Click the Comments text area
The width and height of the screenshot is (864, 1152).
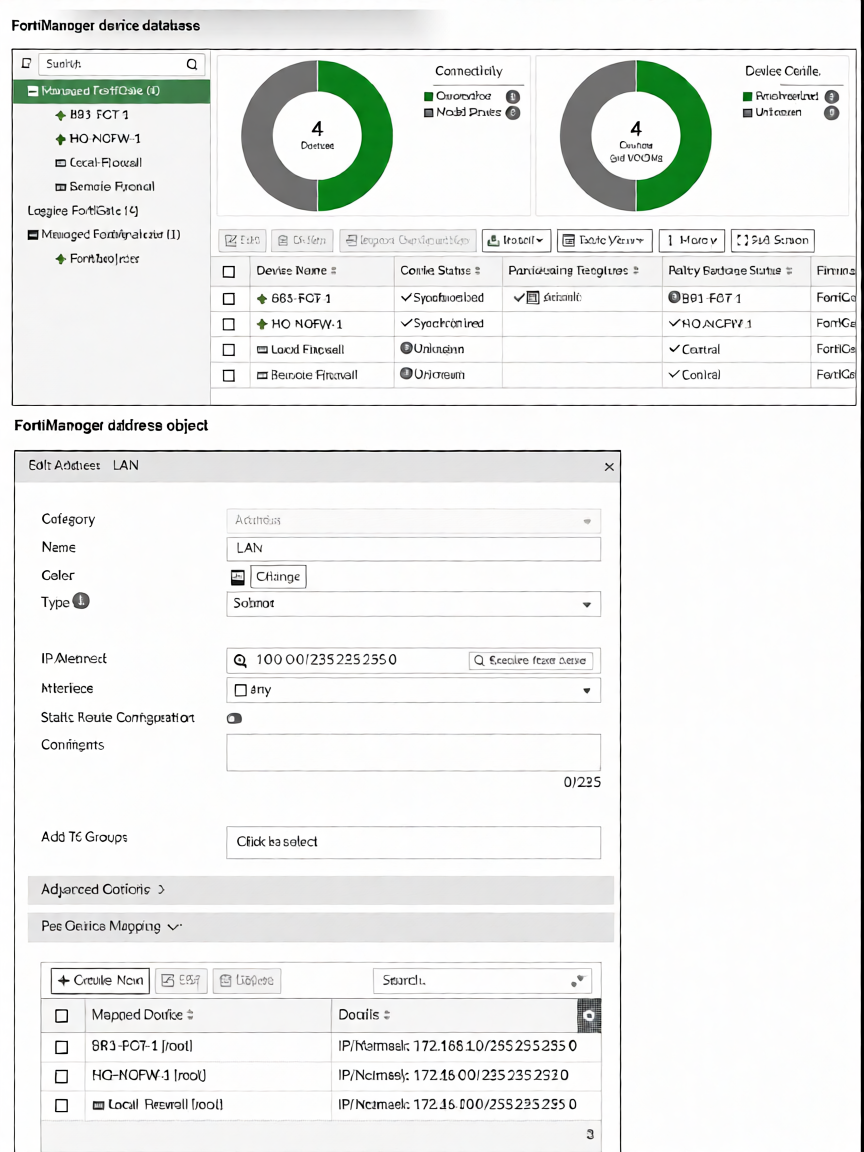coord(414,752)
